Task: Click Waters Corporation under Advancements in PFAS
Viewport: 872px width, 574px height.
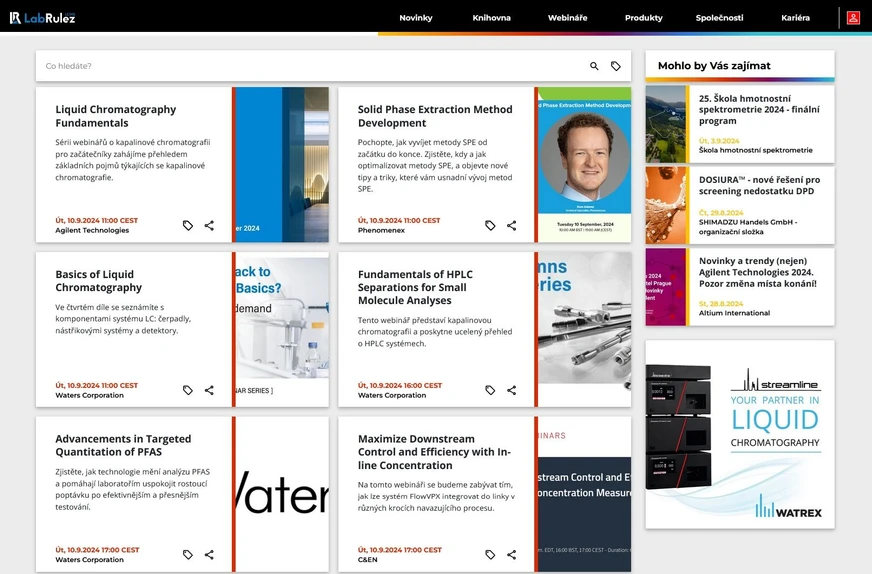Action: click(x=89, y=560)
